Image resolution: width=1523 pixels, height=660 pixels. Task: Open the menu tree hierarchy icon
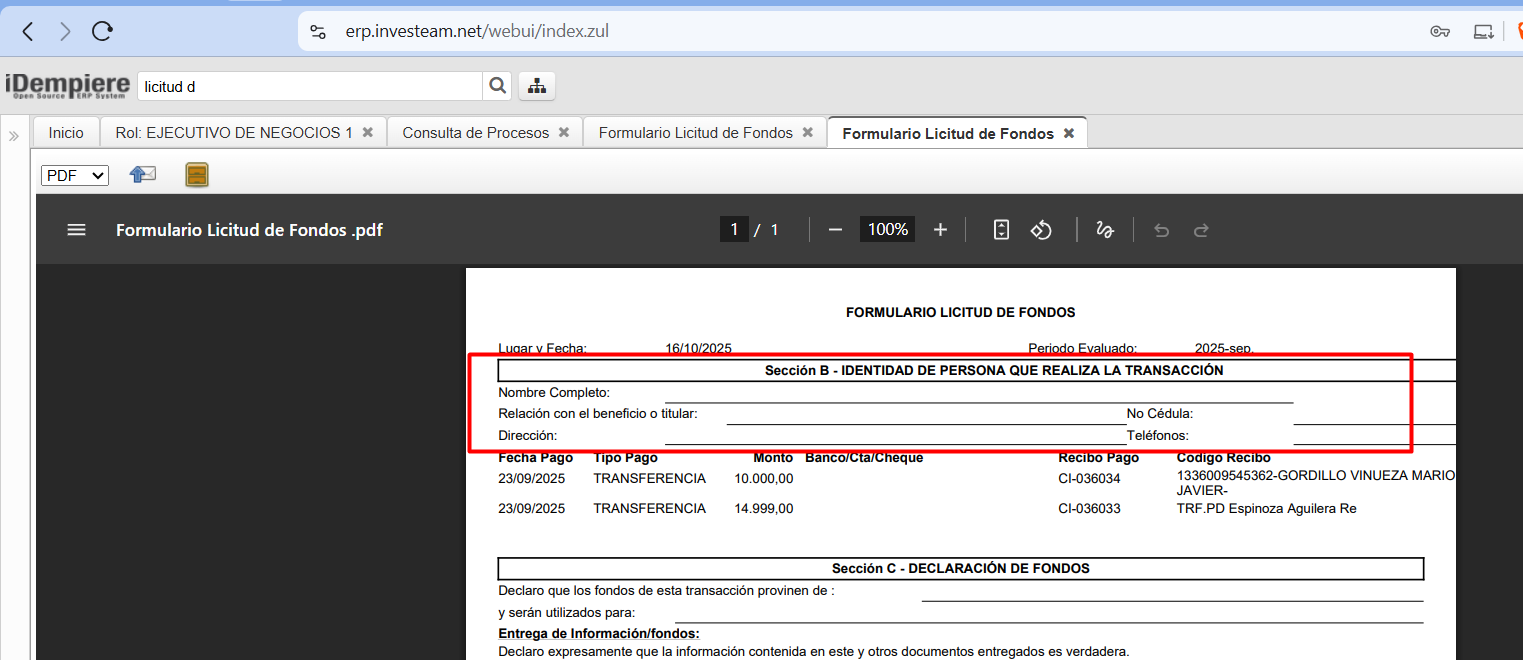point(537,86)
